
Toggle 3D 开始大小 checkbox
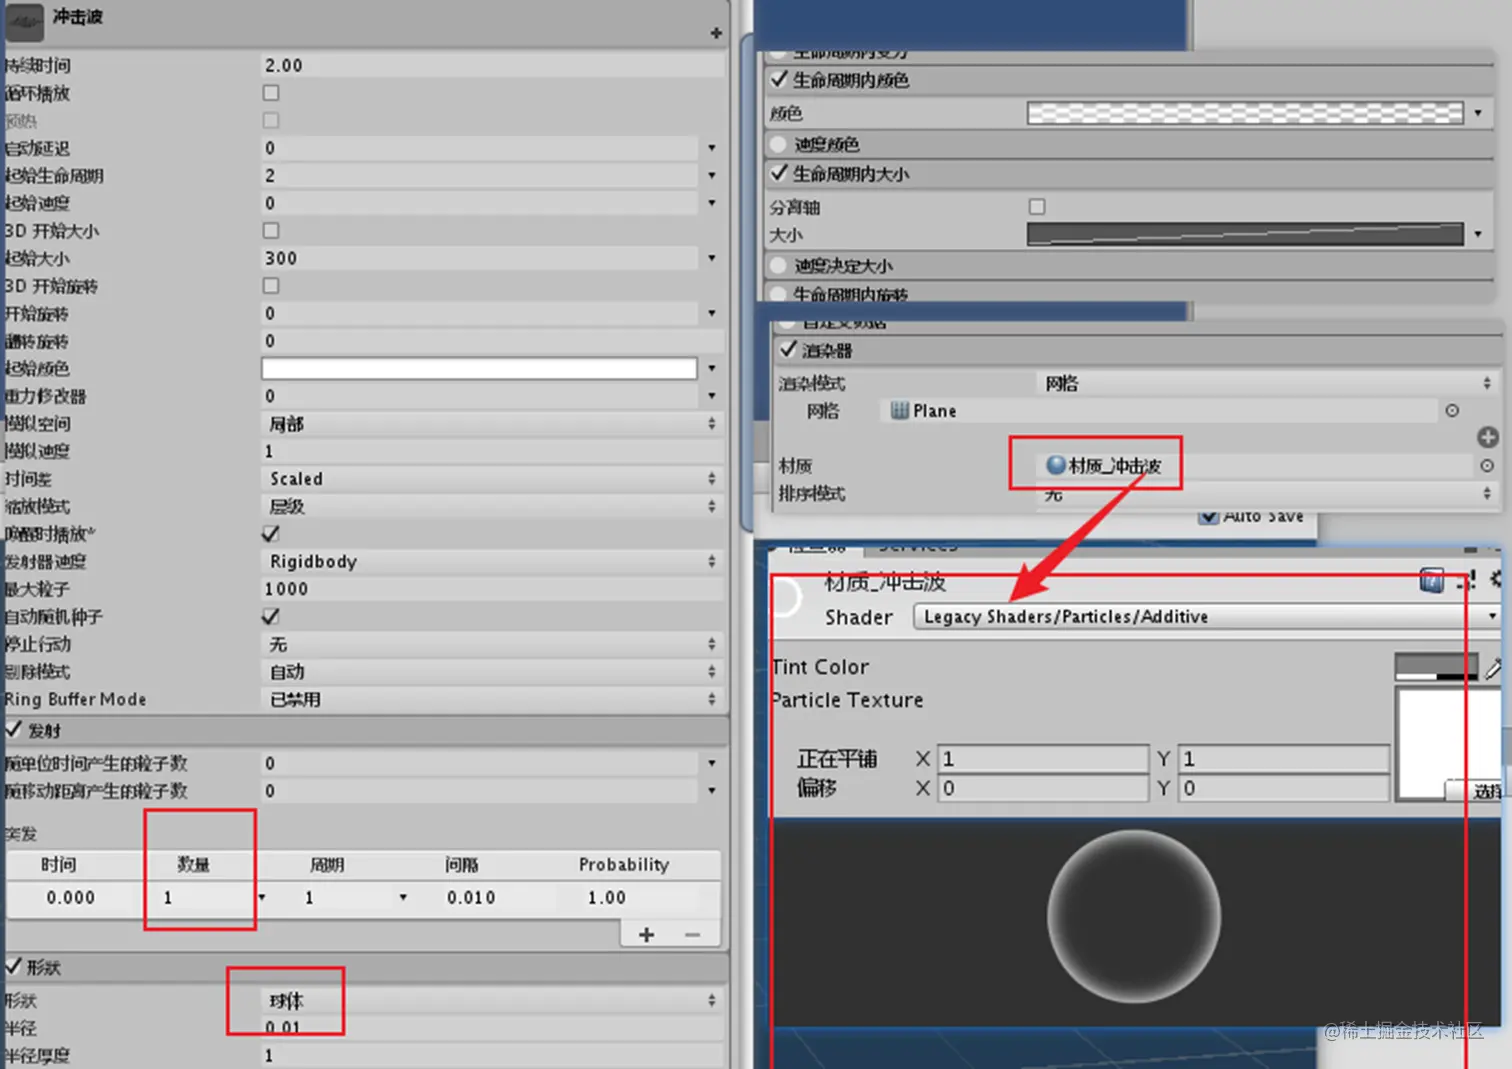point(271,231)
